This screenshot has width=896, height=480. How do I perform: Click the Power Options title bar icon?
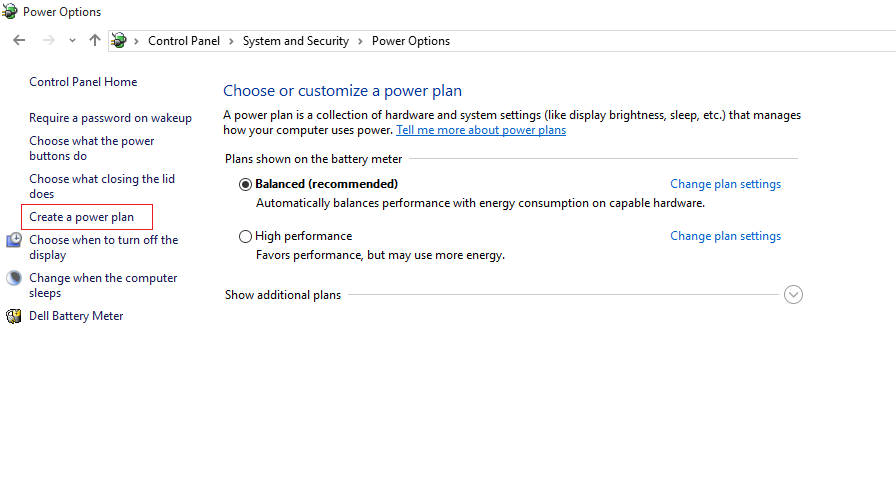point(10,11)
